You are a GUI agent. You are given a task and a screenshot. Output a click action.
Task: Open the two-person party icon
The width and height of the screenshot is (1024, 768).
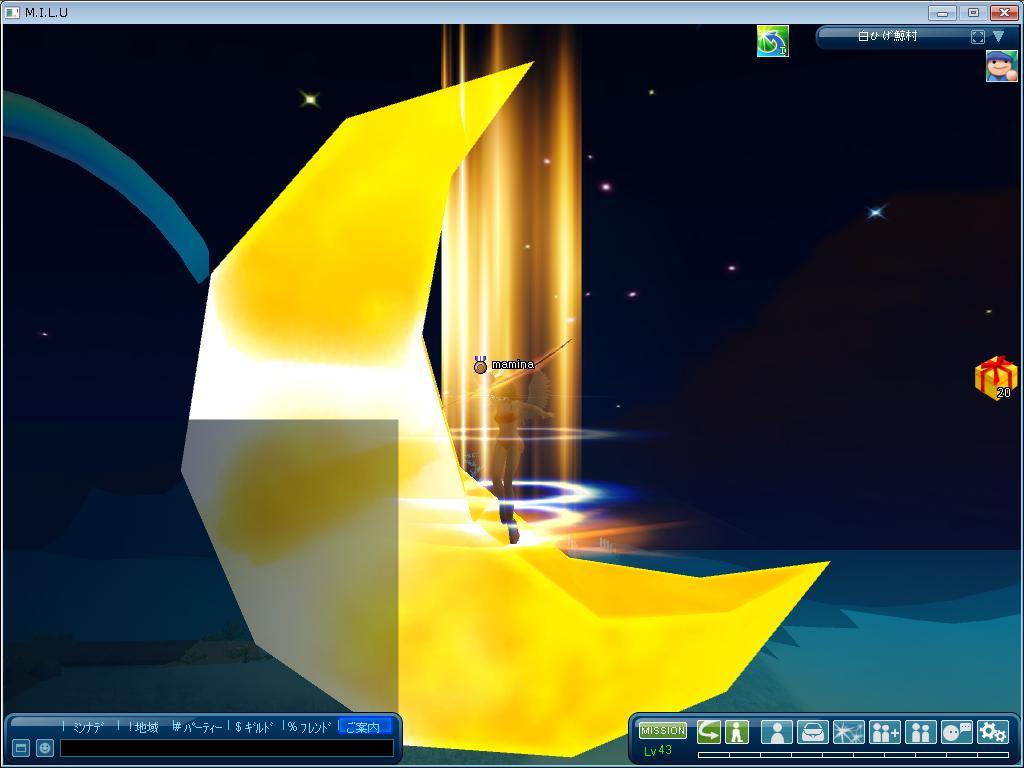point(920,732)
